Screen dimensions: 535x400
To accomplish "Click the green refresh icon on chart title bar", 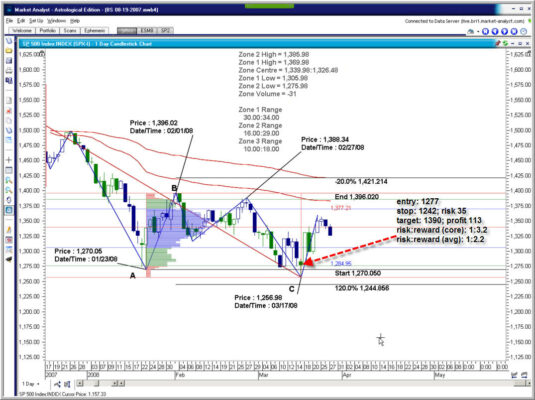I will click(x=505, y=43).
